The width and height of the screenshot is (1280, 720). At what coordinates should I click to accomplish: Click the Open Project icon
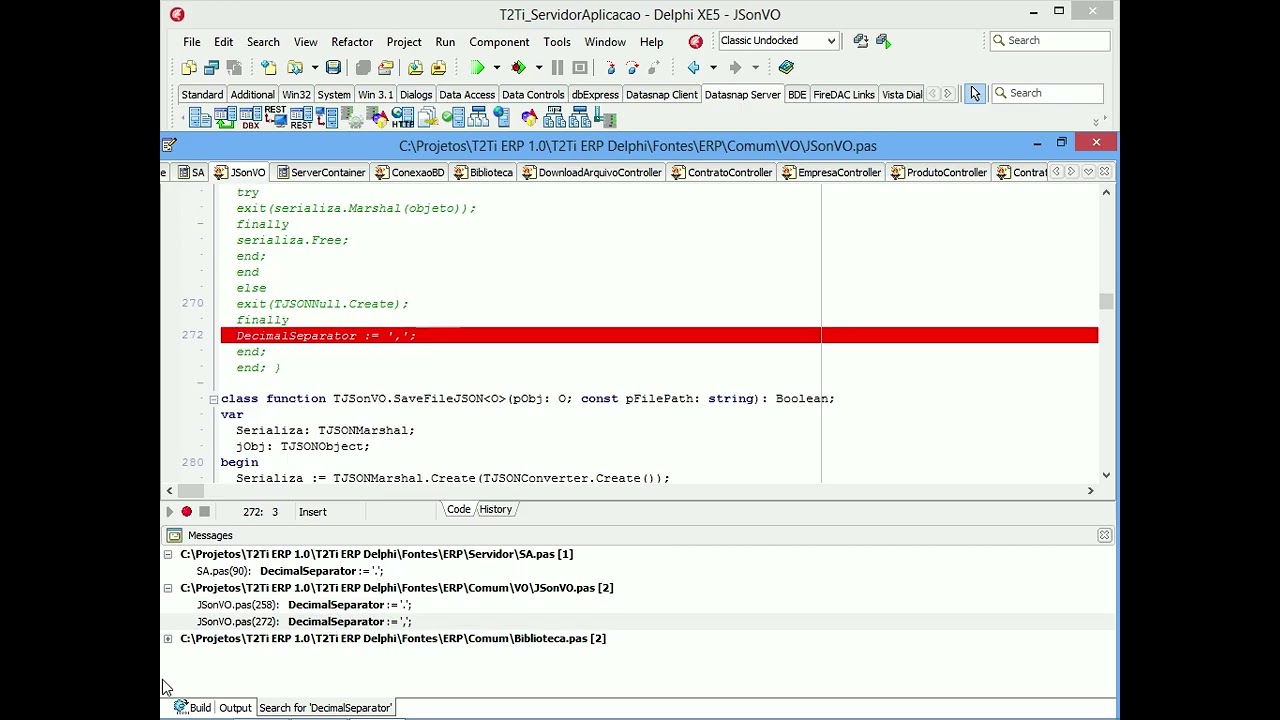[x=385, y=67]
